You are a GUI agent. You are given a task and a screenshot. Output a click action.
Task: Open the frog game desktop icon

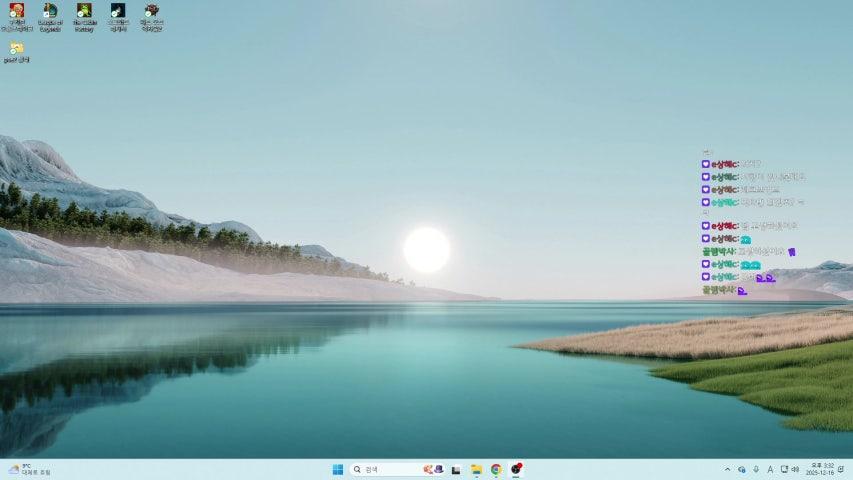pos(84,11)
